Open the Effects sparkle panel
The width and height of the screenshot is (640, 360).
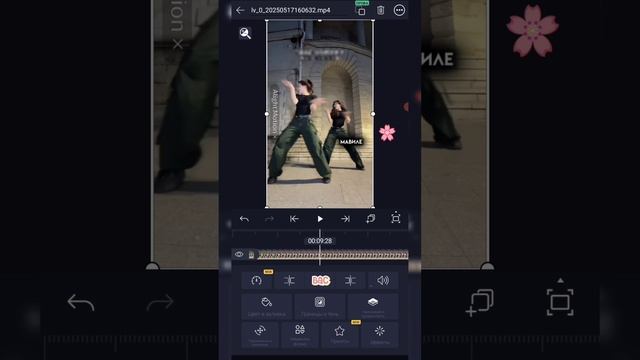[x=380, y=335]
